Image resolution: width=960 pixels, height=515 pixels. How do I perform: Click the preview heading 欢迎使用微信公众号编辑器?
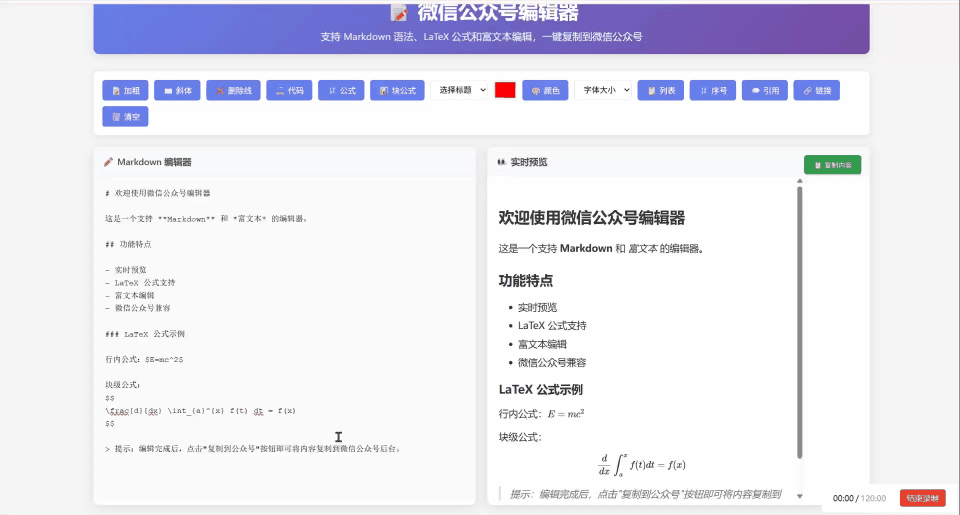click(591, 217)
